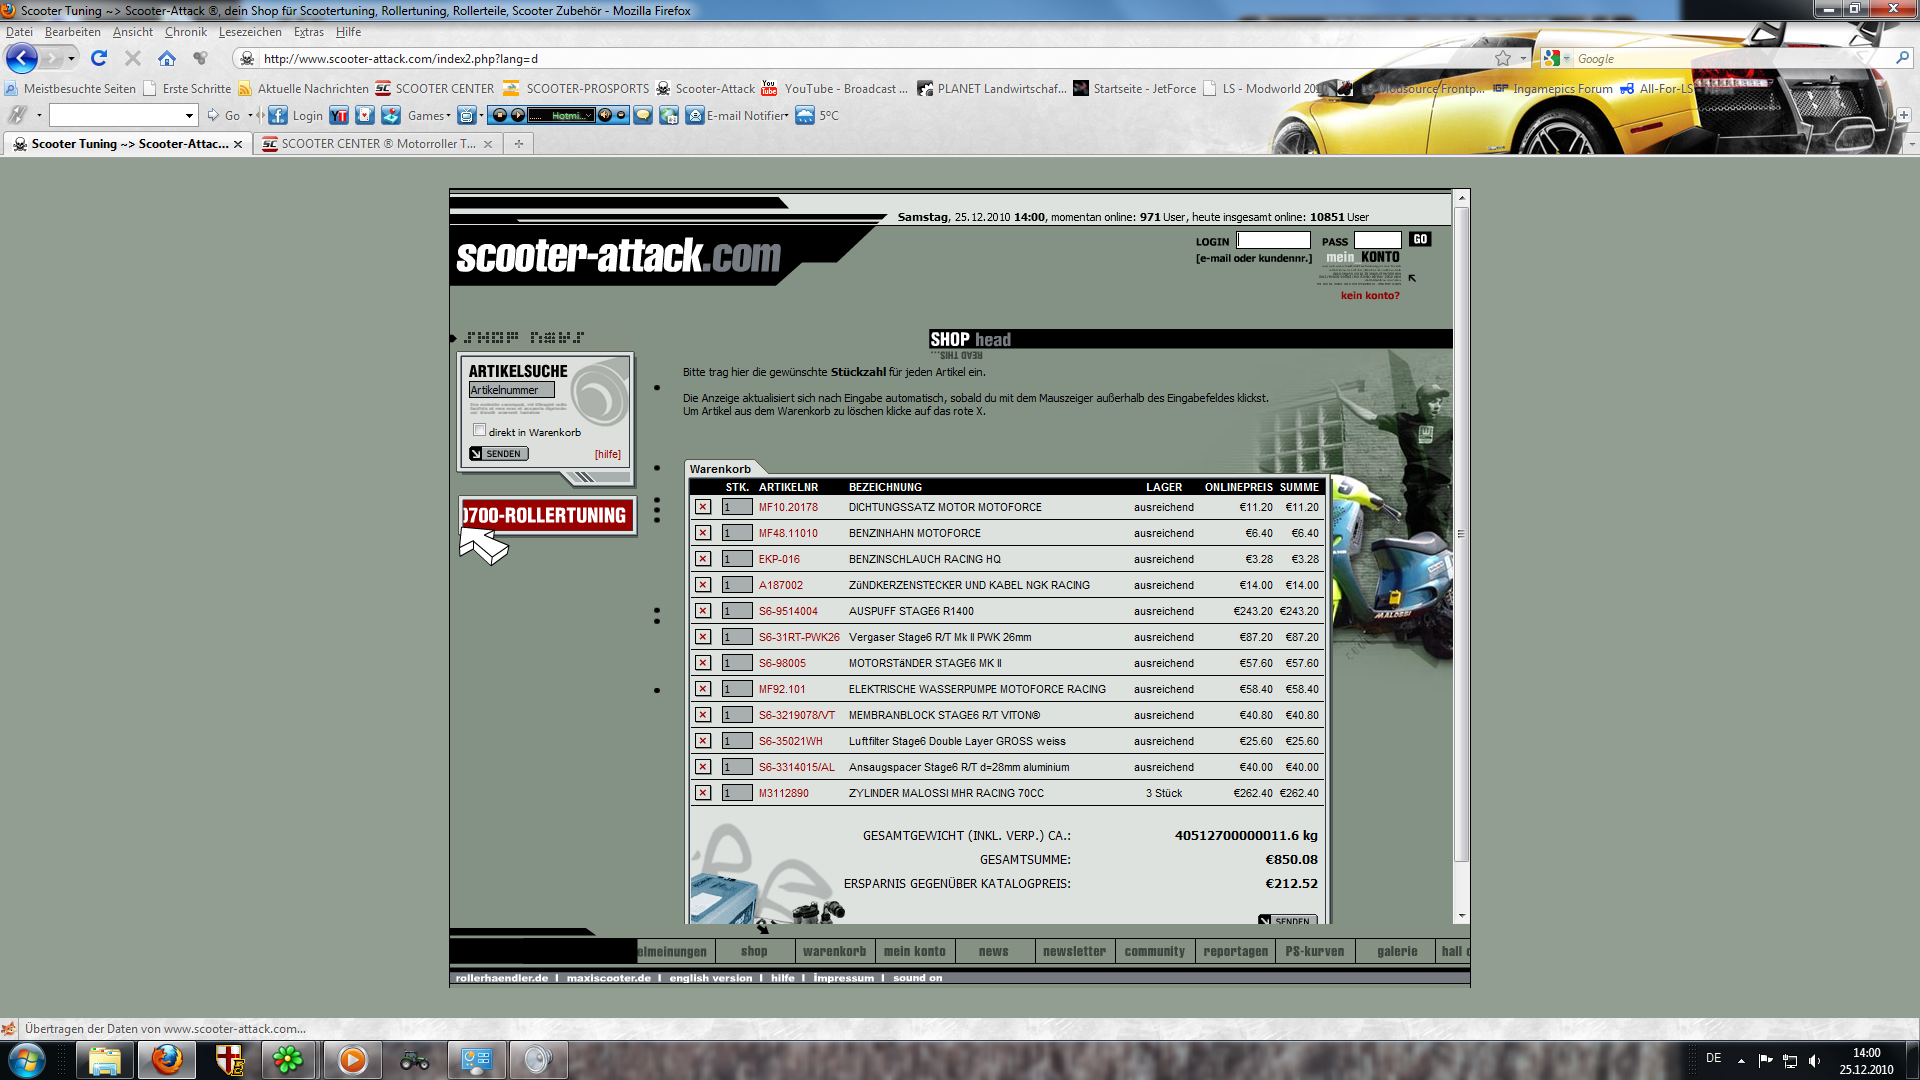Remove AUSPUFF STAGE6 R1400 item with red X

pyautogui.click(x=703, y=611)
